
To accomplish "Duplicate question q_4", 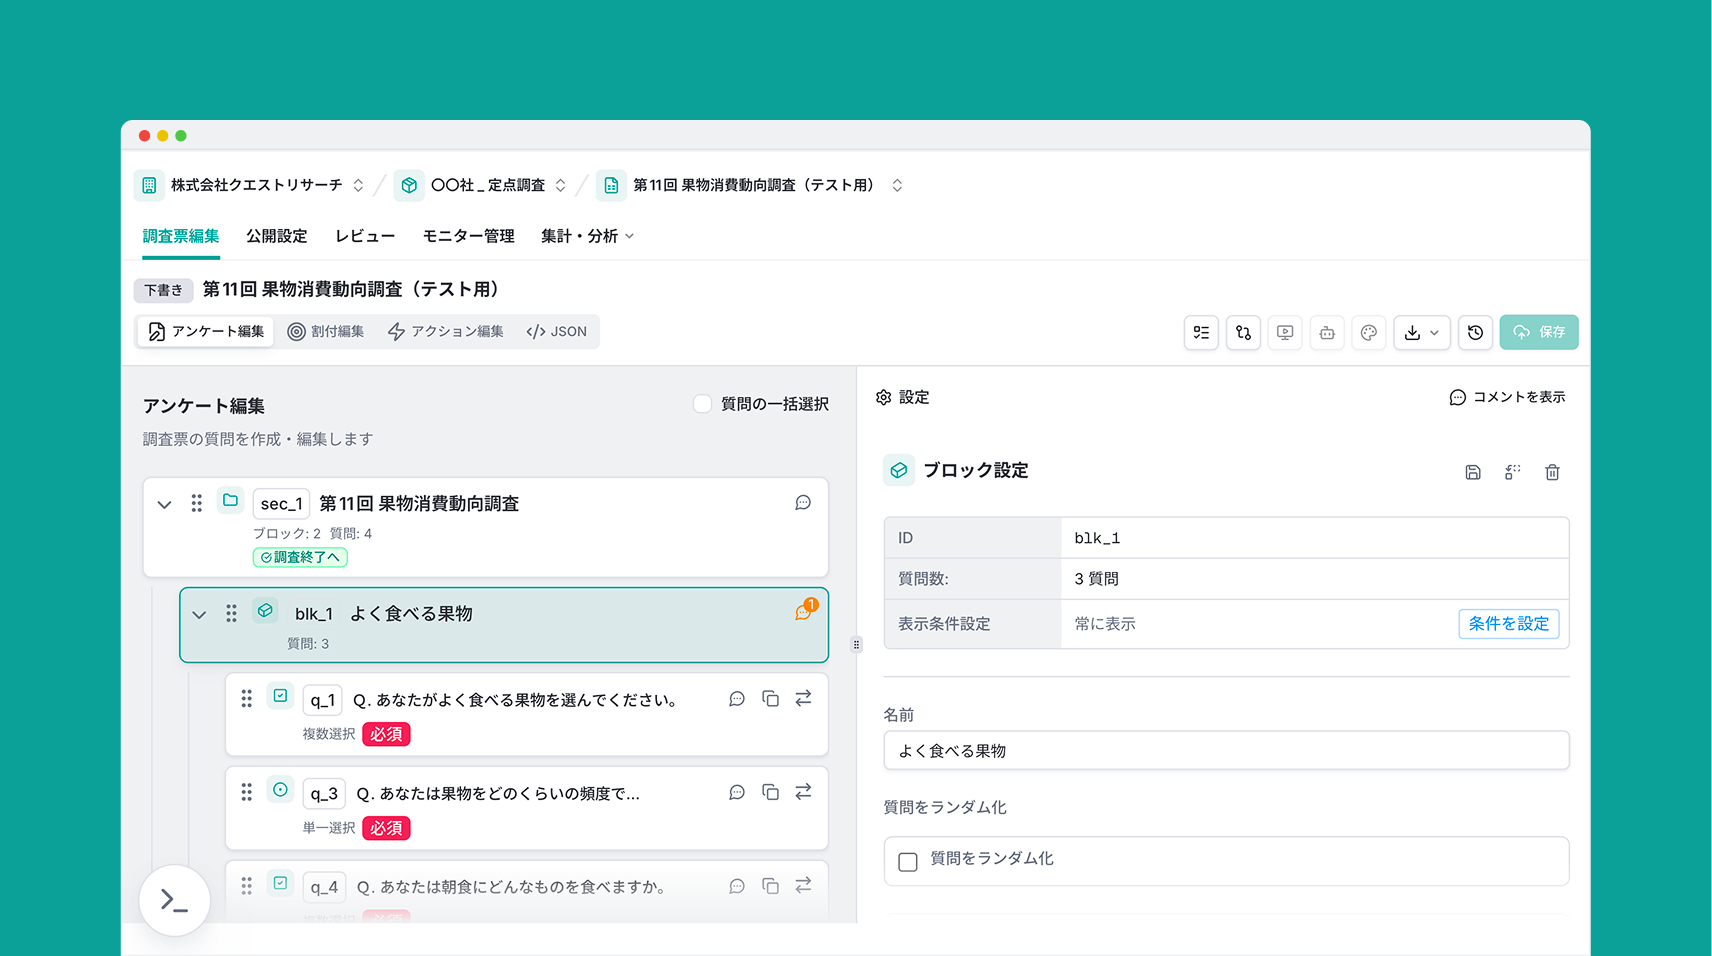I will [x=770, y=886].
